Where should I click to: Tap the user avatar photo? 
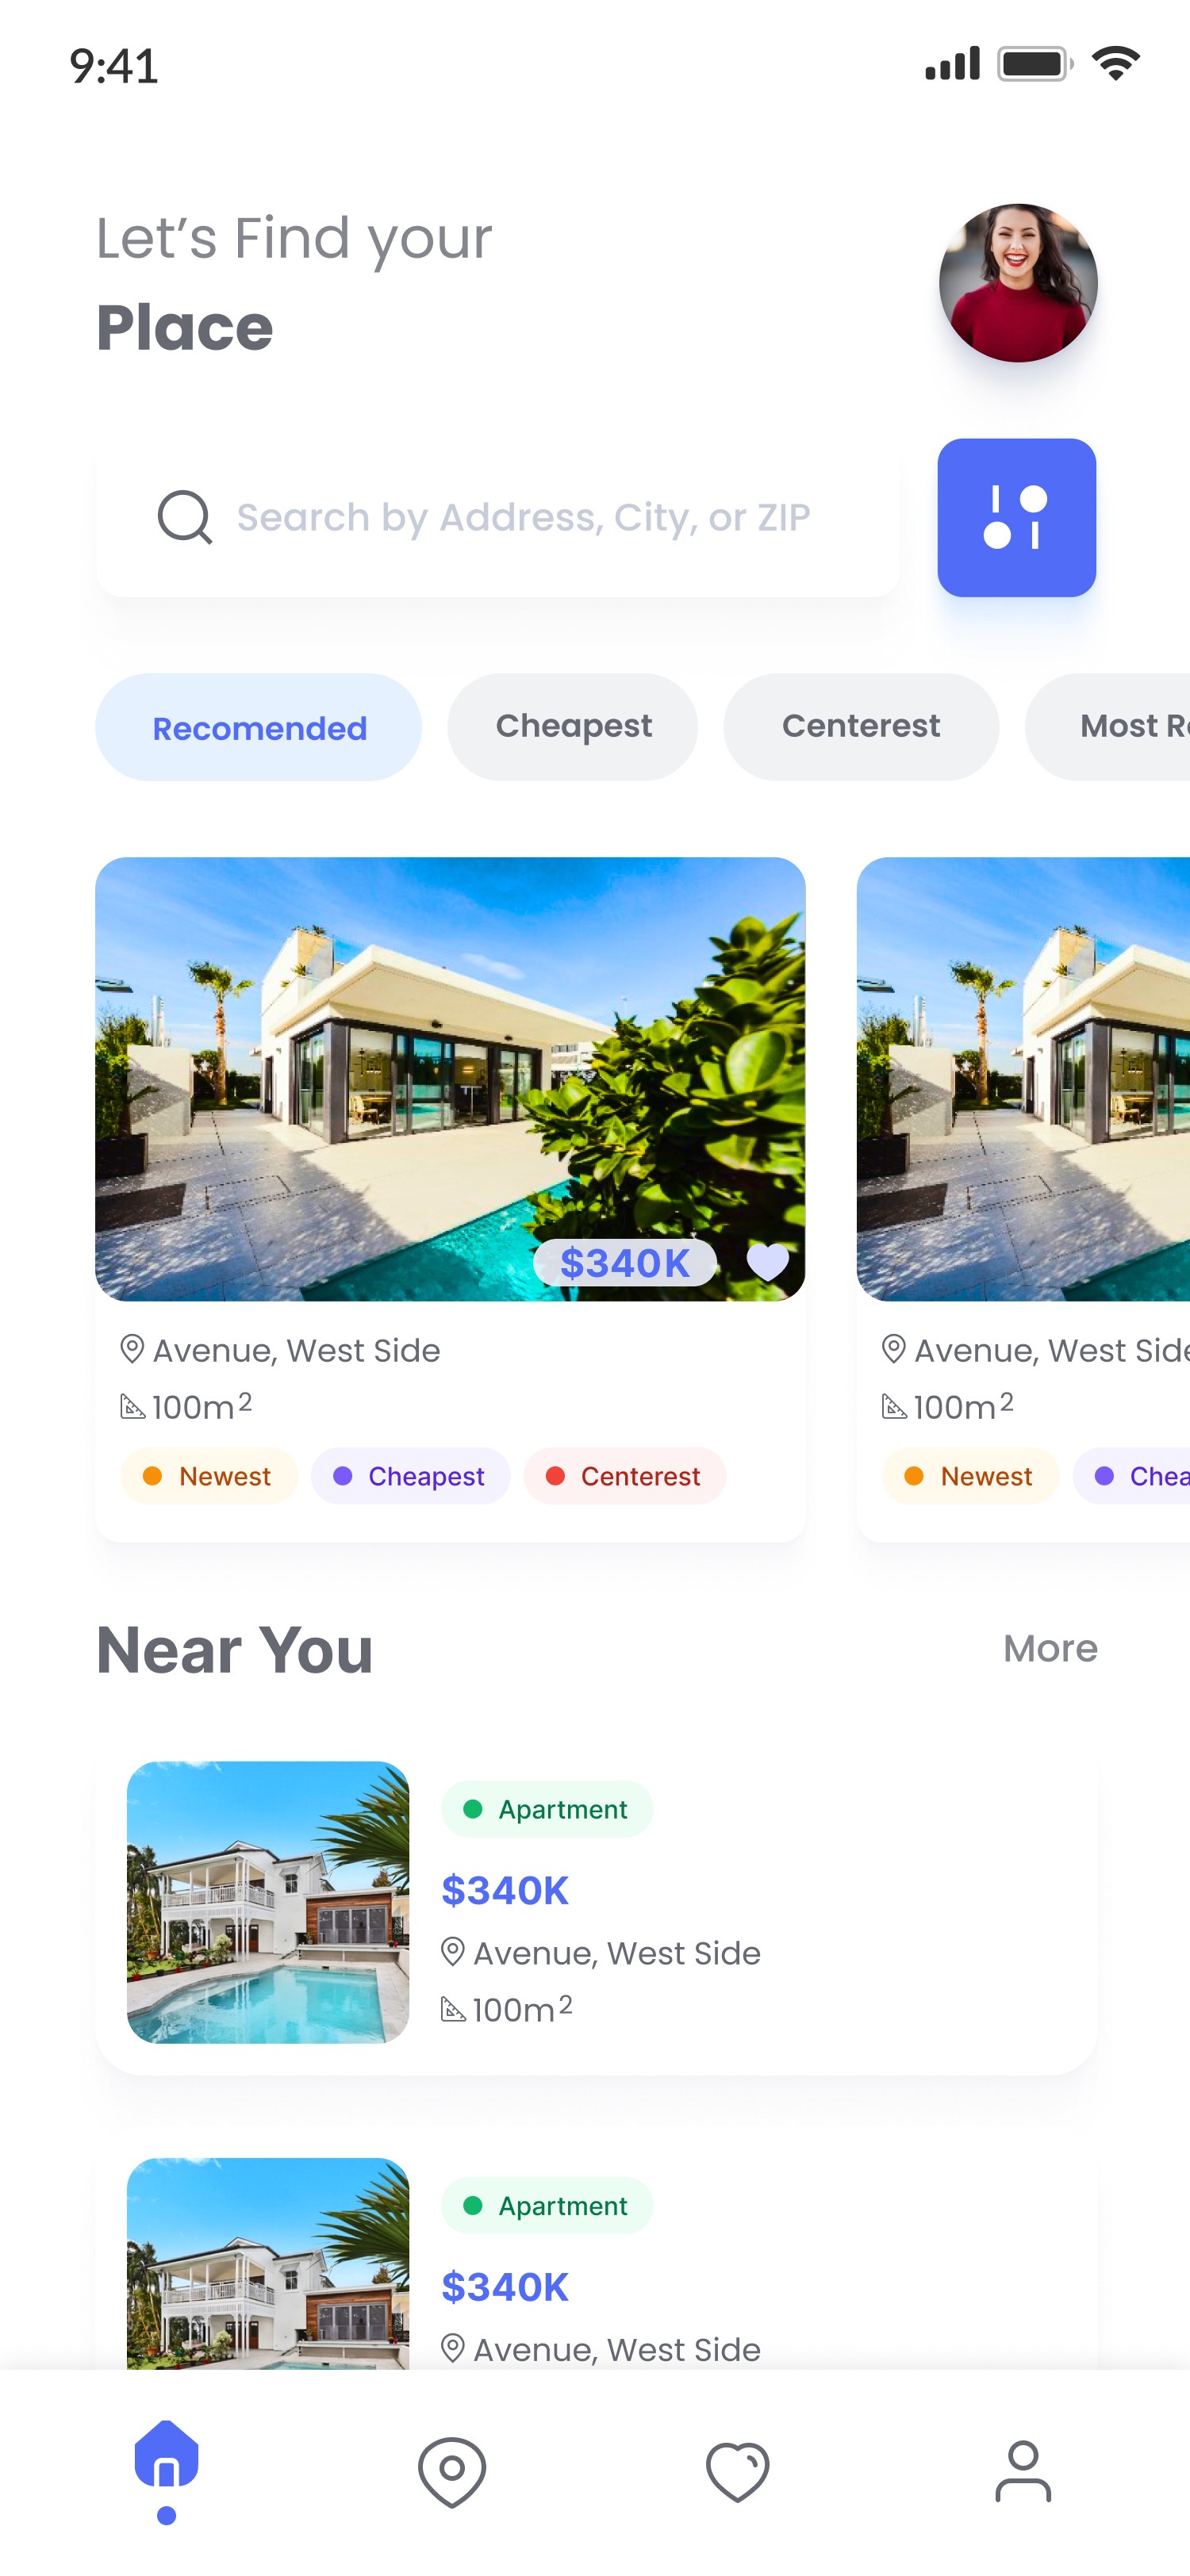[1018, 283]
